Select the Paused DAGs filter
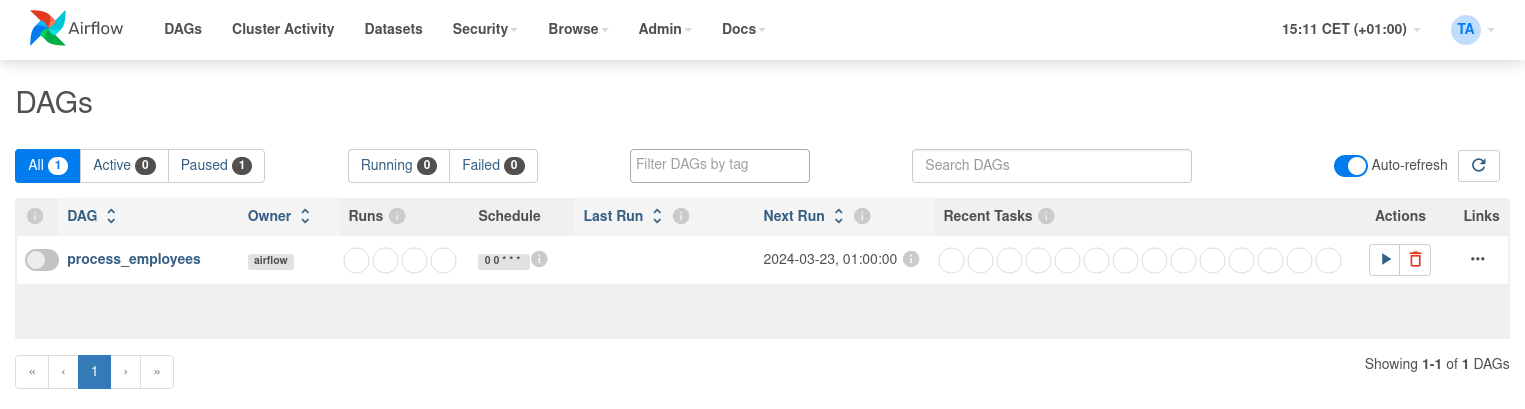 (x=216, y=166)
